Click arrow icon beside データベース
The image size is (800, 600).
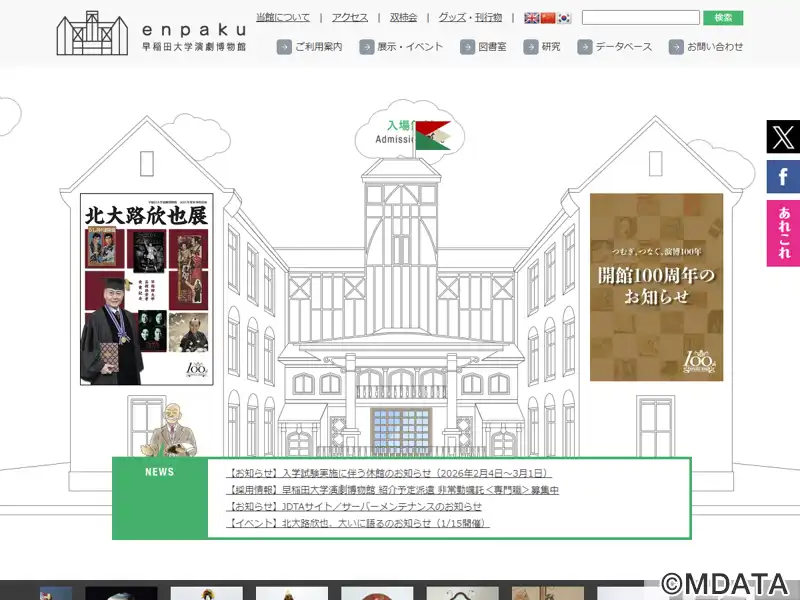[585, 47]
